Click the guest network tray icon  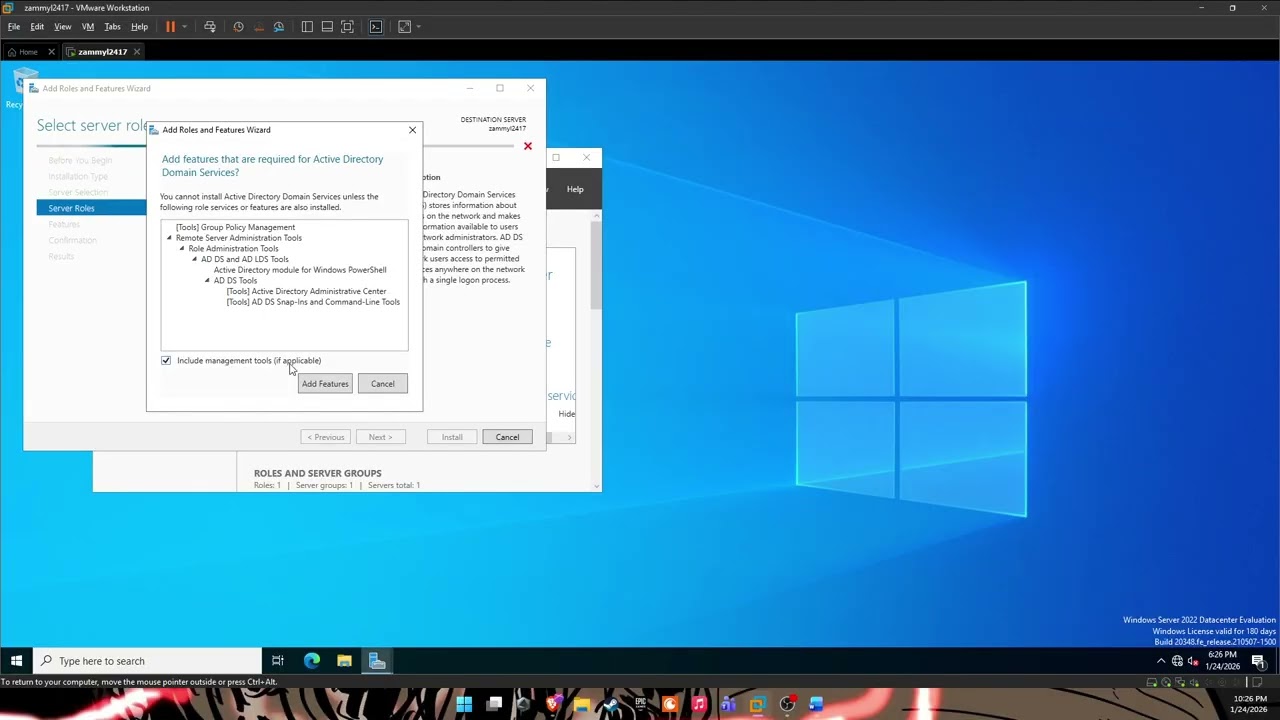click(x=1177, y=661)
